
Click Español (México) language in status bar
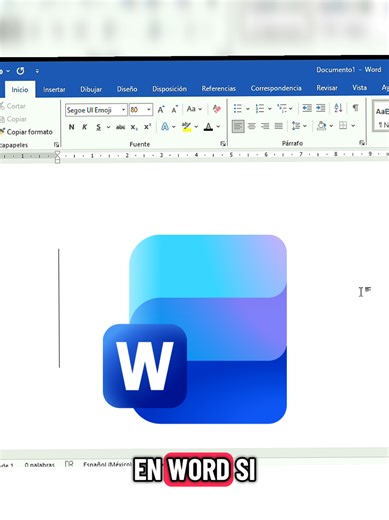pos(107,465)
